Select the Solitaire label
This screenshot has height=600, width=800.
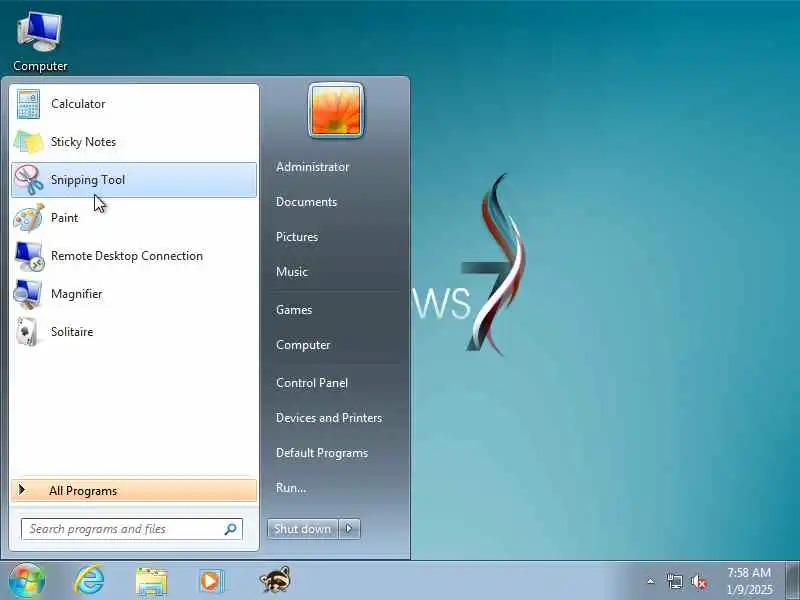(x=72, y=332)
